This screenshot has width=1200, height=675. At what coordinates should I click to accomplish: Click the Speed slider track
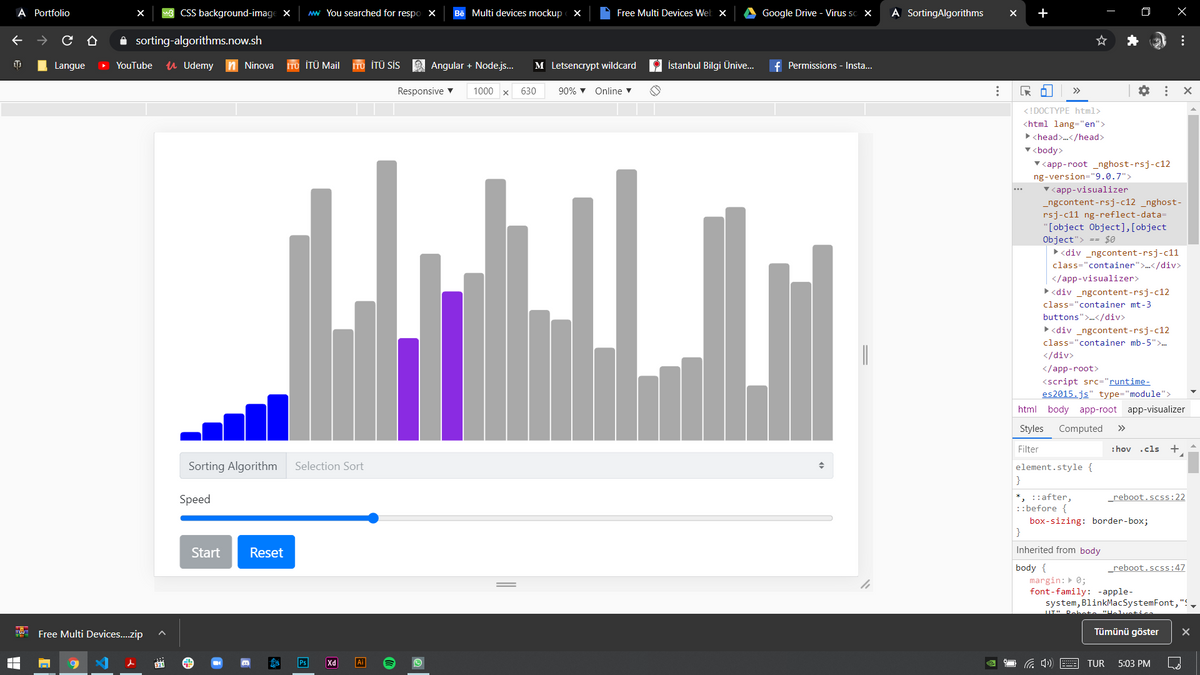[x=600, y=518]
